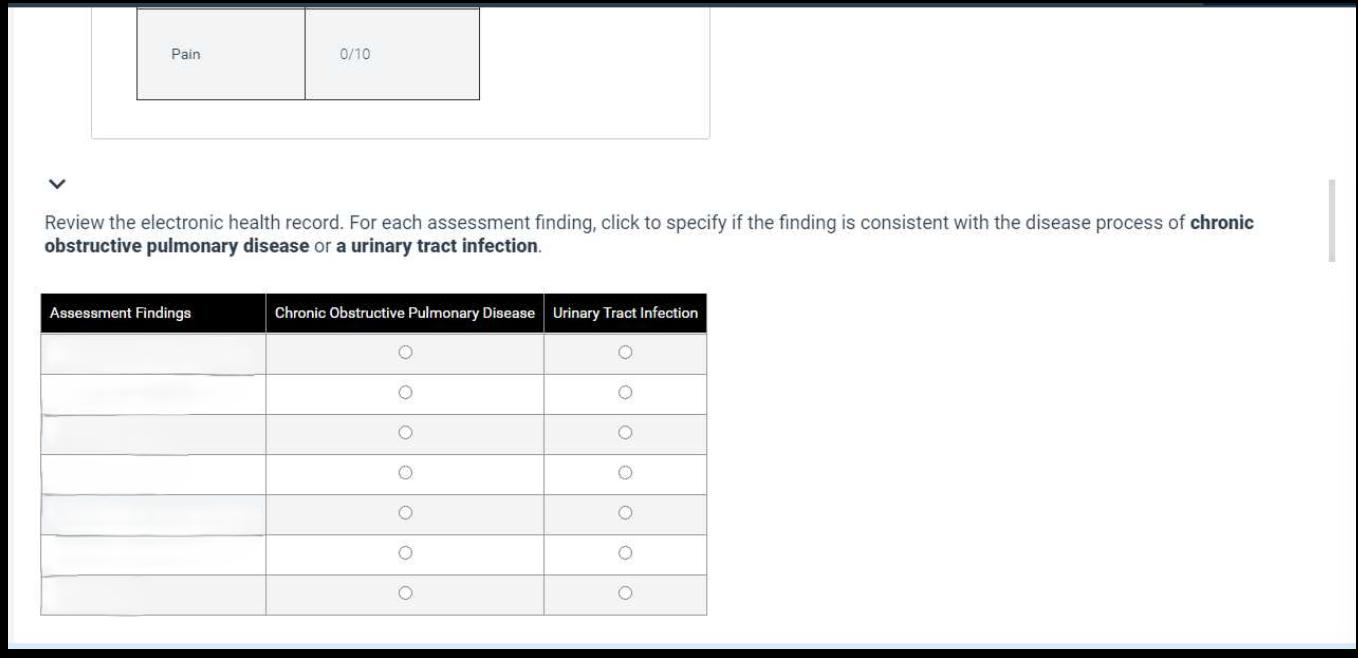The height and width of the screenshot is (658, 1358).
Task: Click the Urinary Tract Infection column header
Action: [625, 313]
